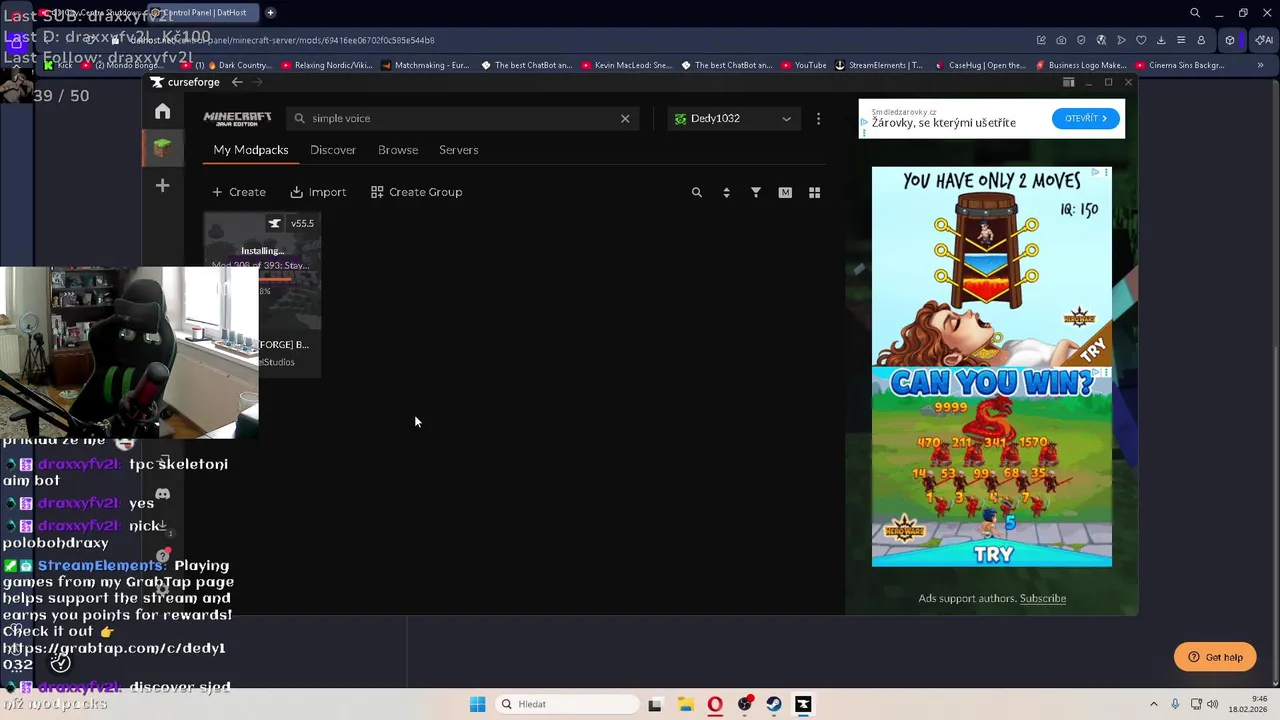Open the Subscribe link under ads
1280x720 pixels.
[x=1043, y=598]
